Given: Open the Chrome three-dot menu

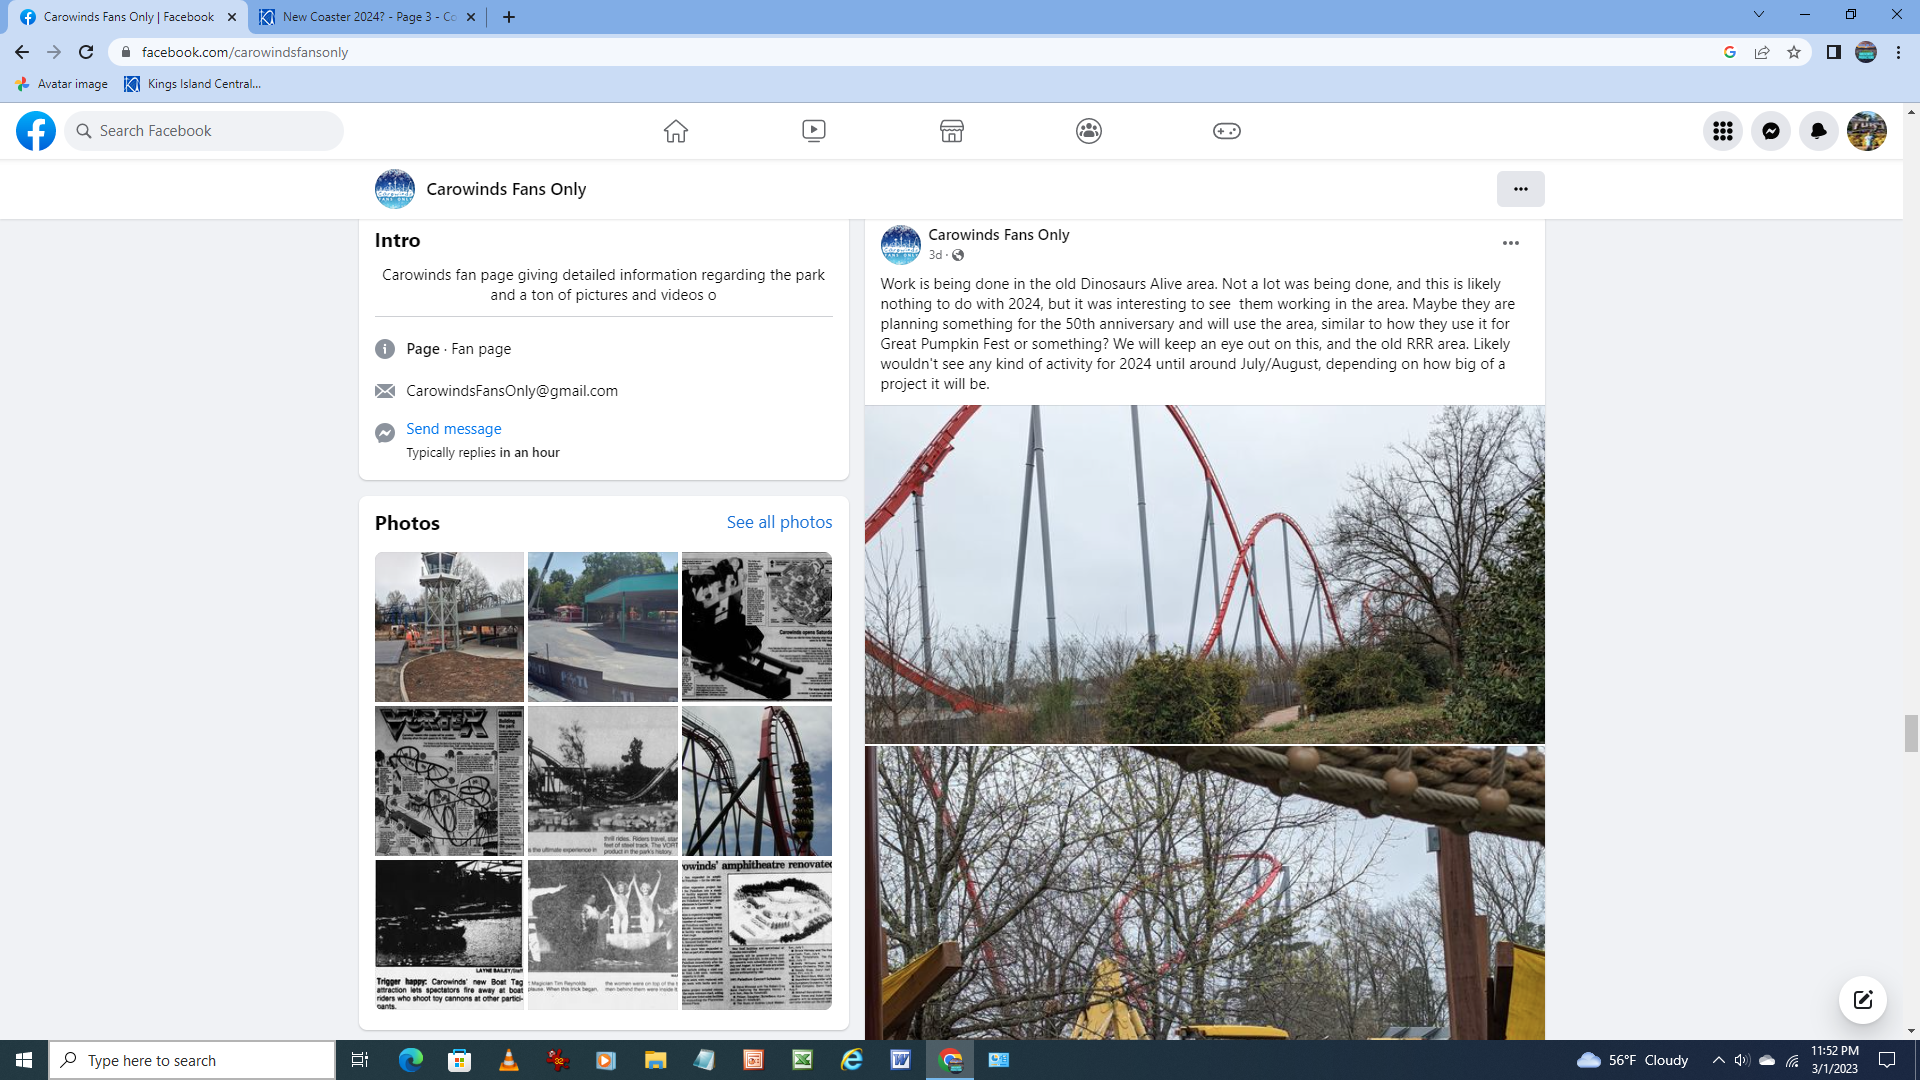Looking at the screenshot, I should click(1898, 52).
